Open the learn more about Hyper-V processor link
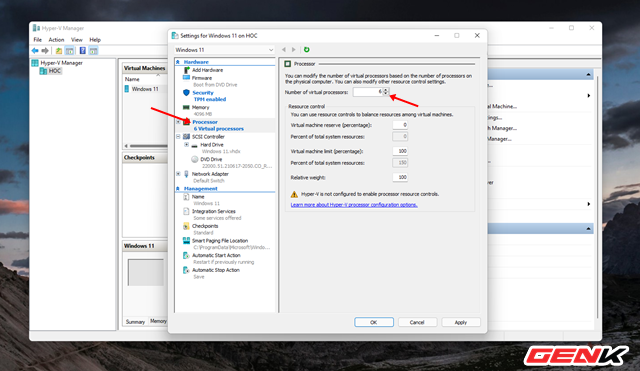The image size is (640, 371). [354, 205]
